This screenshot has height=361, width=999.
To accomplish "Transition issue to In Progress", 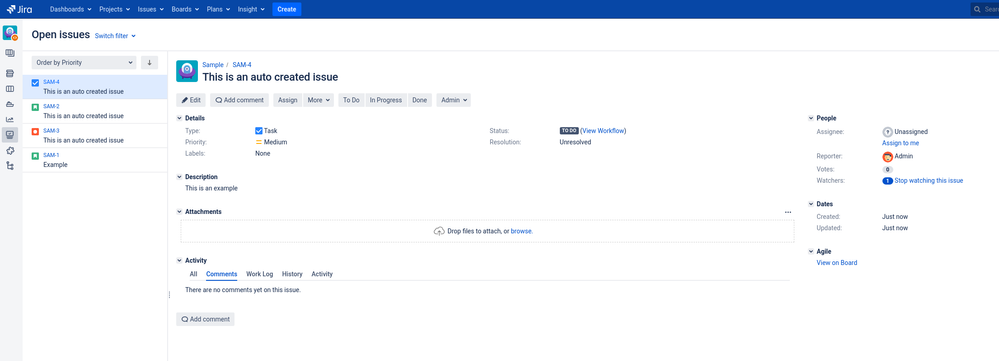I will [x=386, y=100].
